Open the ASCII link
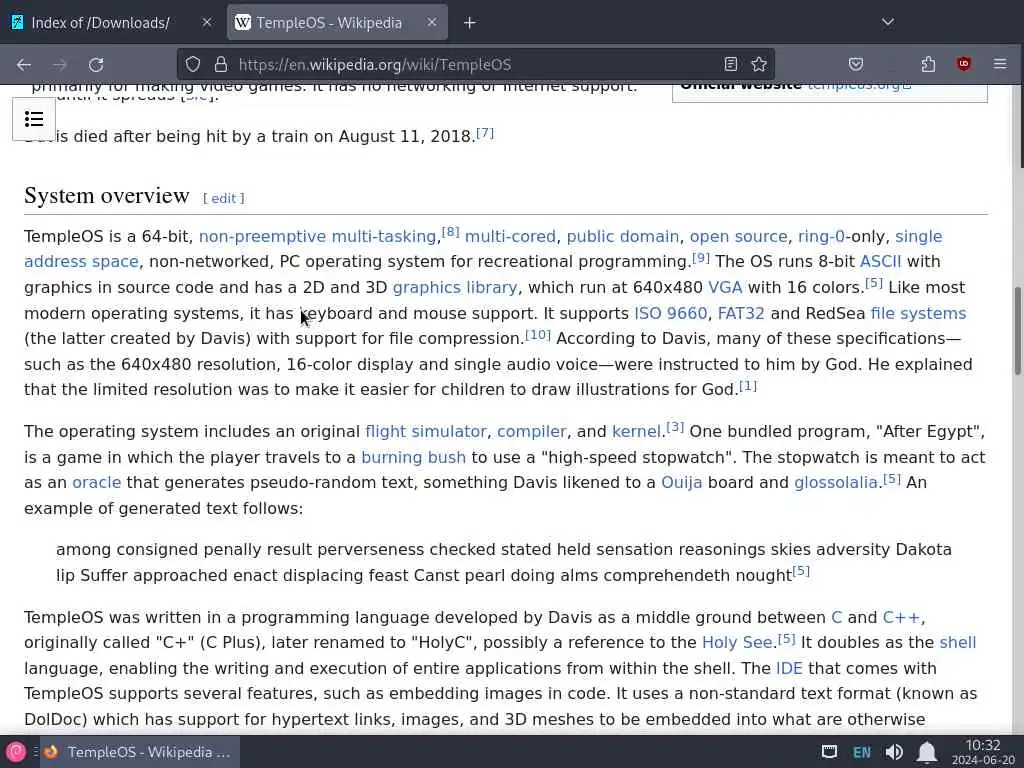The width and height of the screenshot is (1024, 768). [880, 262]
